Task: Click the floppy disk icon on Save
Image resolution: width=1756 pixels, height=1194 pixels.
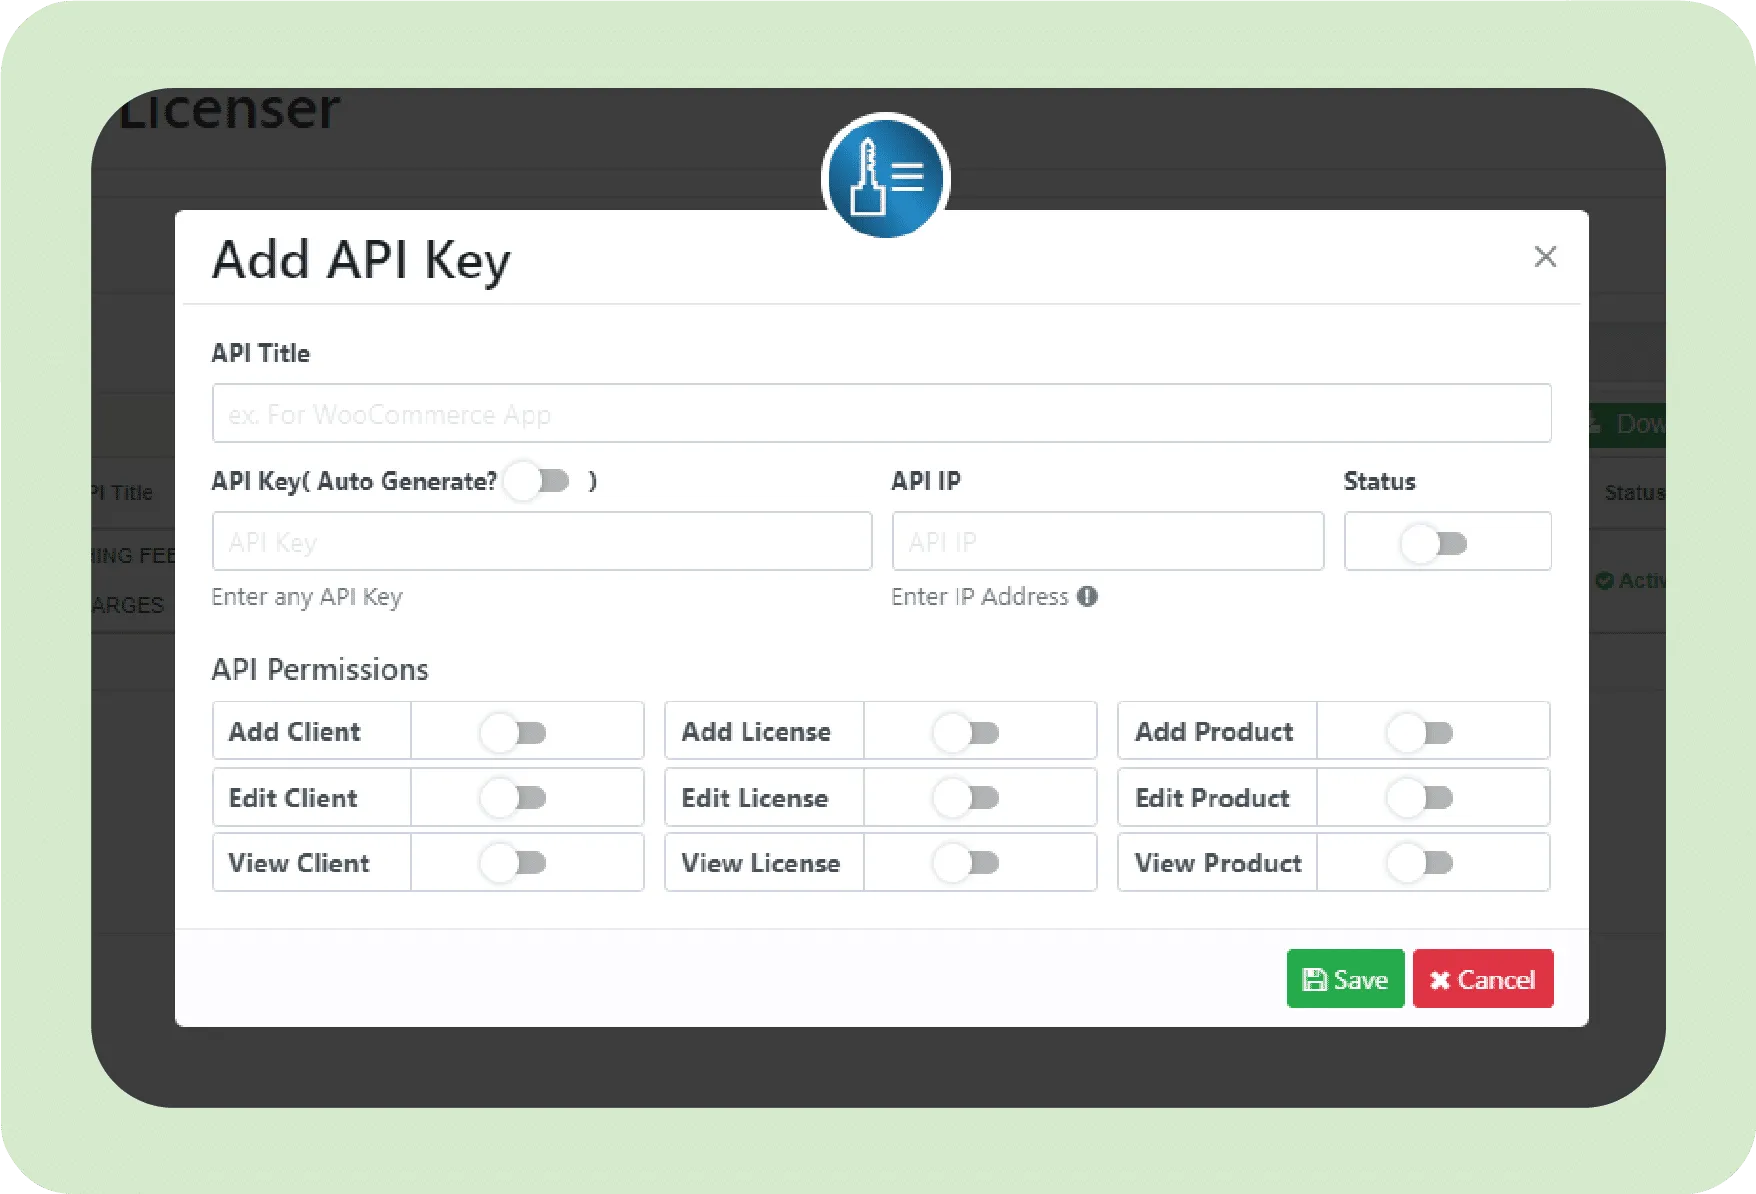Action: pos(1314,980)
